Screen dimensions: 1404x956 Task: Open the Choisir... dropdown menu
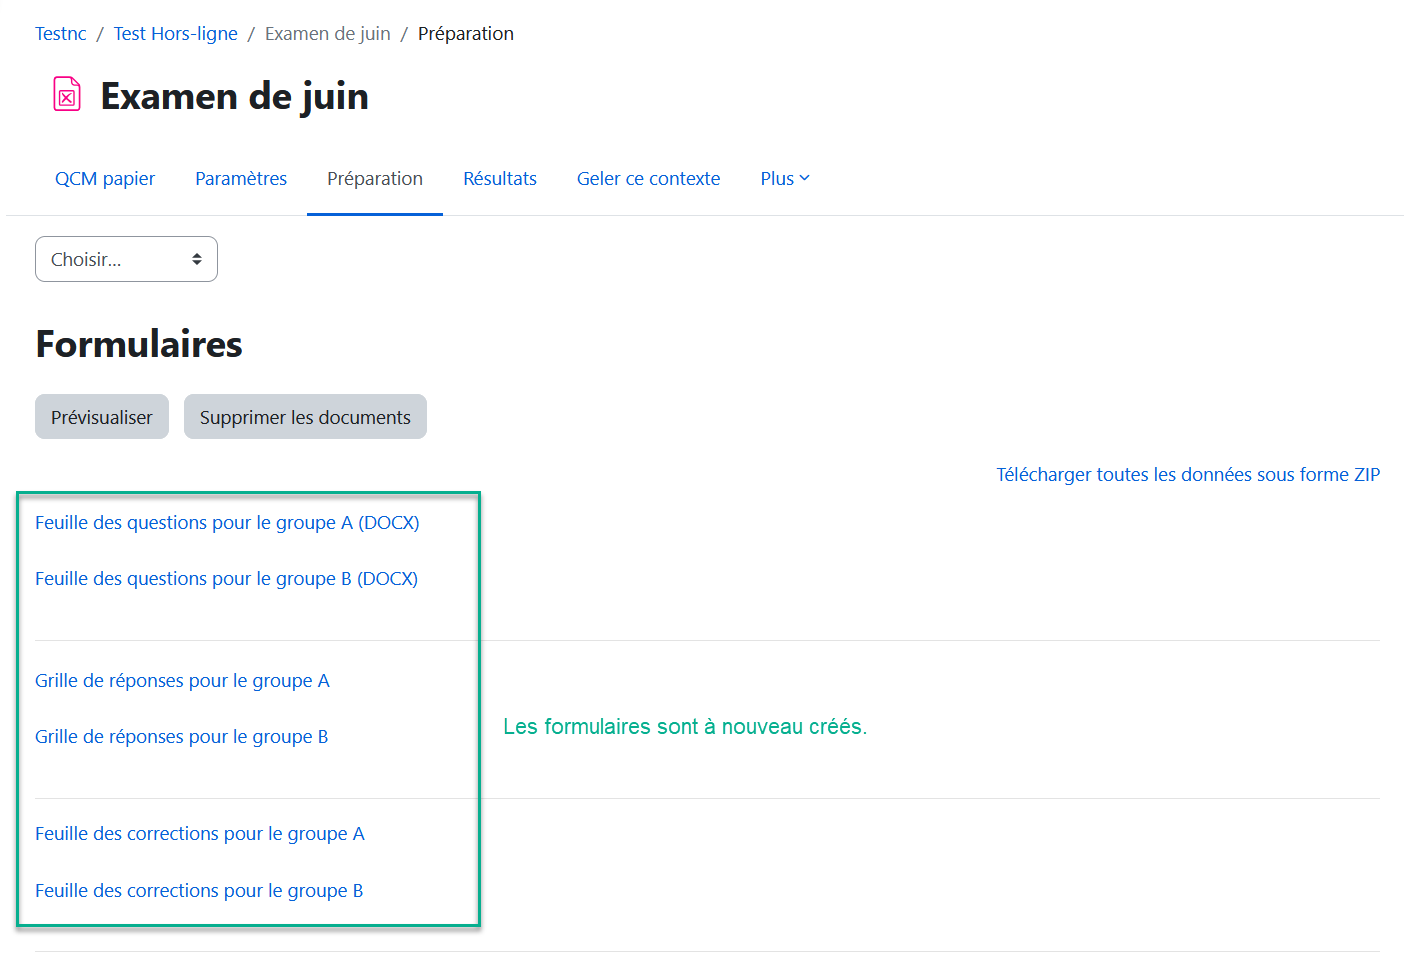pyautogui.click(x=126, y=259)
